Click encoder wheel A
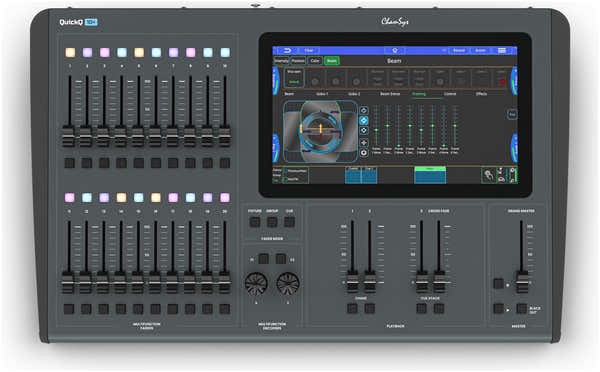Screen dimensions: 600x372 tap(256, 284)
